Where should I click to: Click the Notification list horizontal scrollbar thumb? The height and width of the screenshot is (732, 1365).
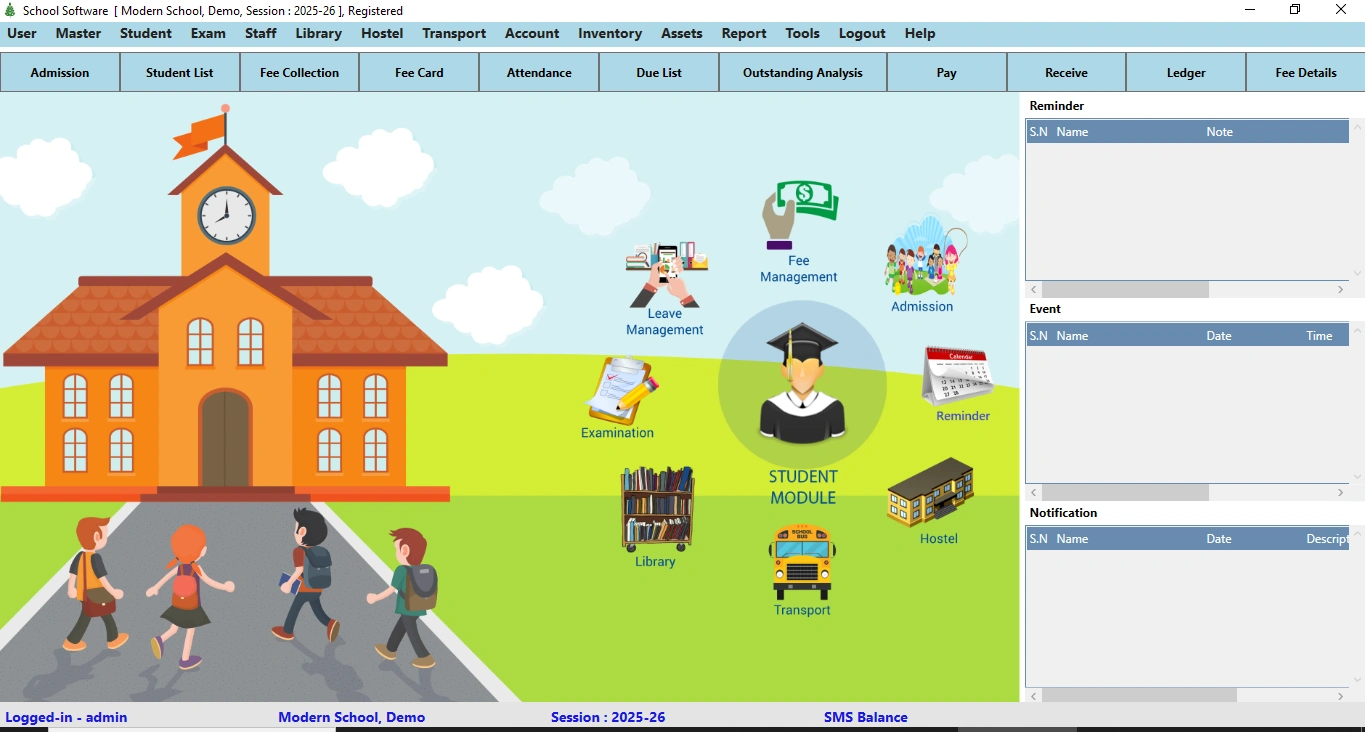(x=1139, y=695)
